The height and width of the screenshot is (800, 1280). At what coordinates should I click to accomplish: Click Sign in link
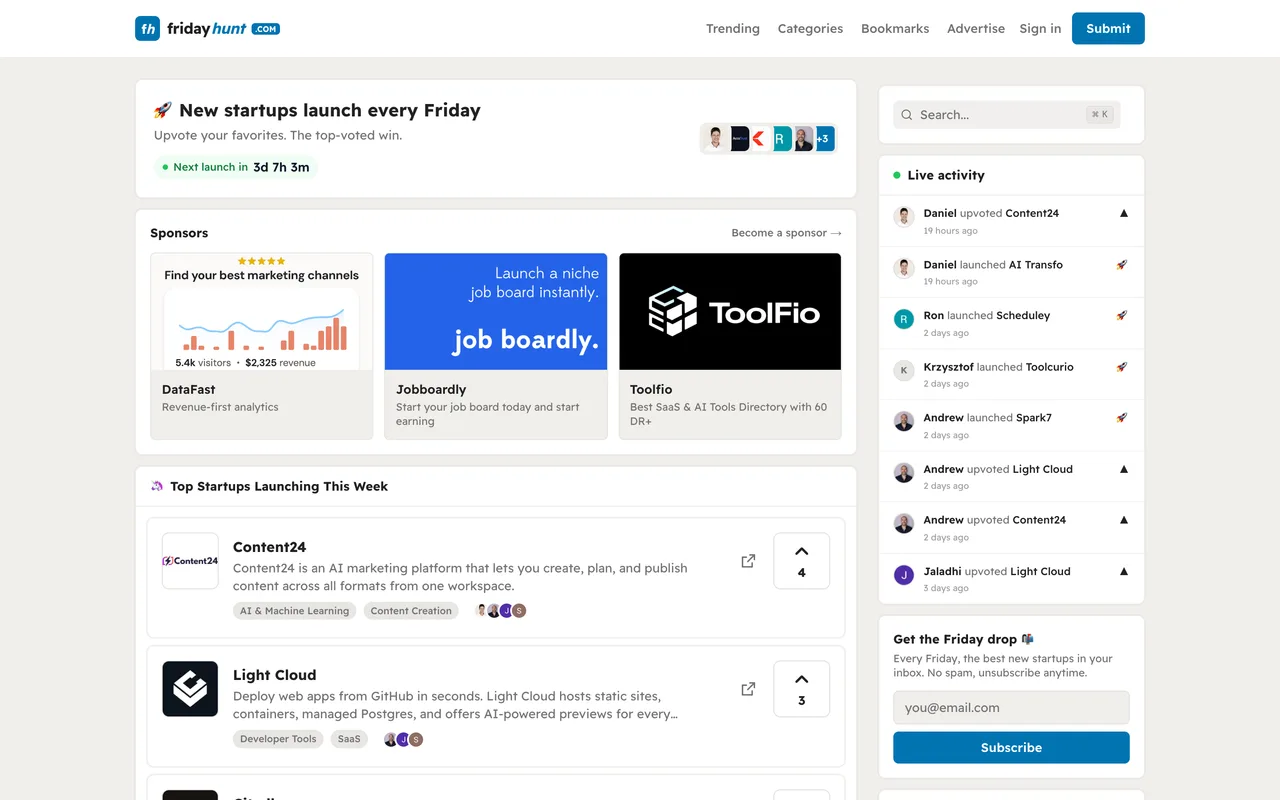[1040, 28]
